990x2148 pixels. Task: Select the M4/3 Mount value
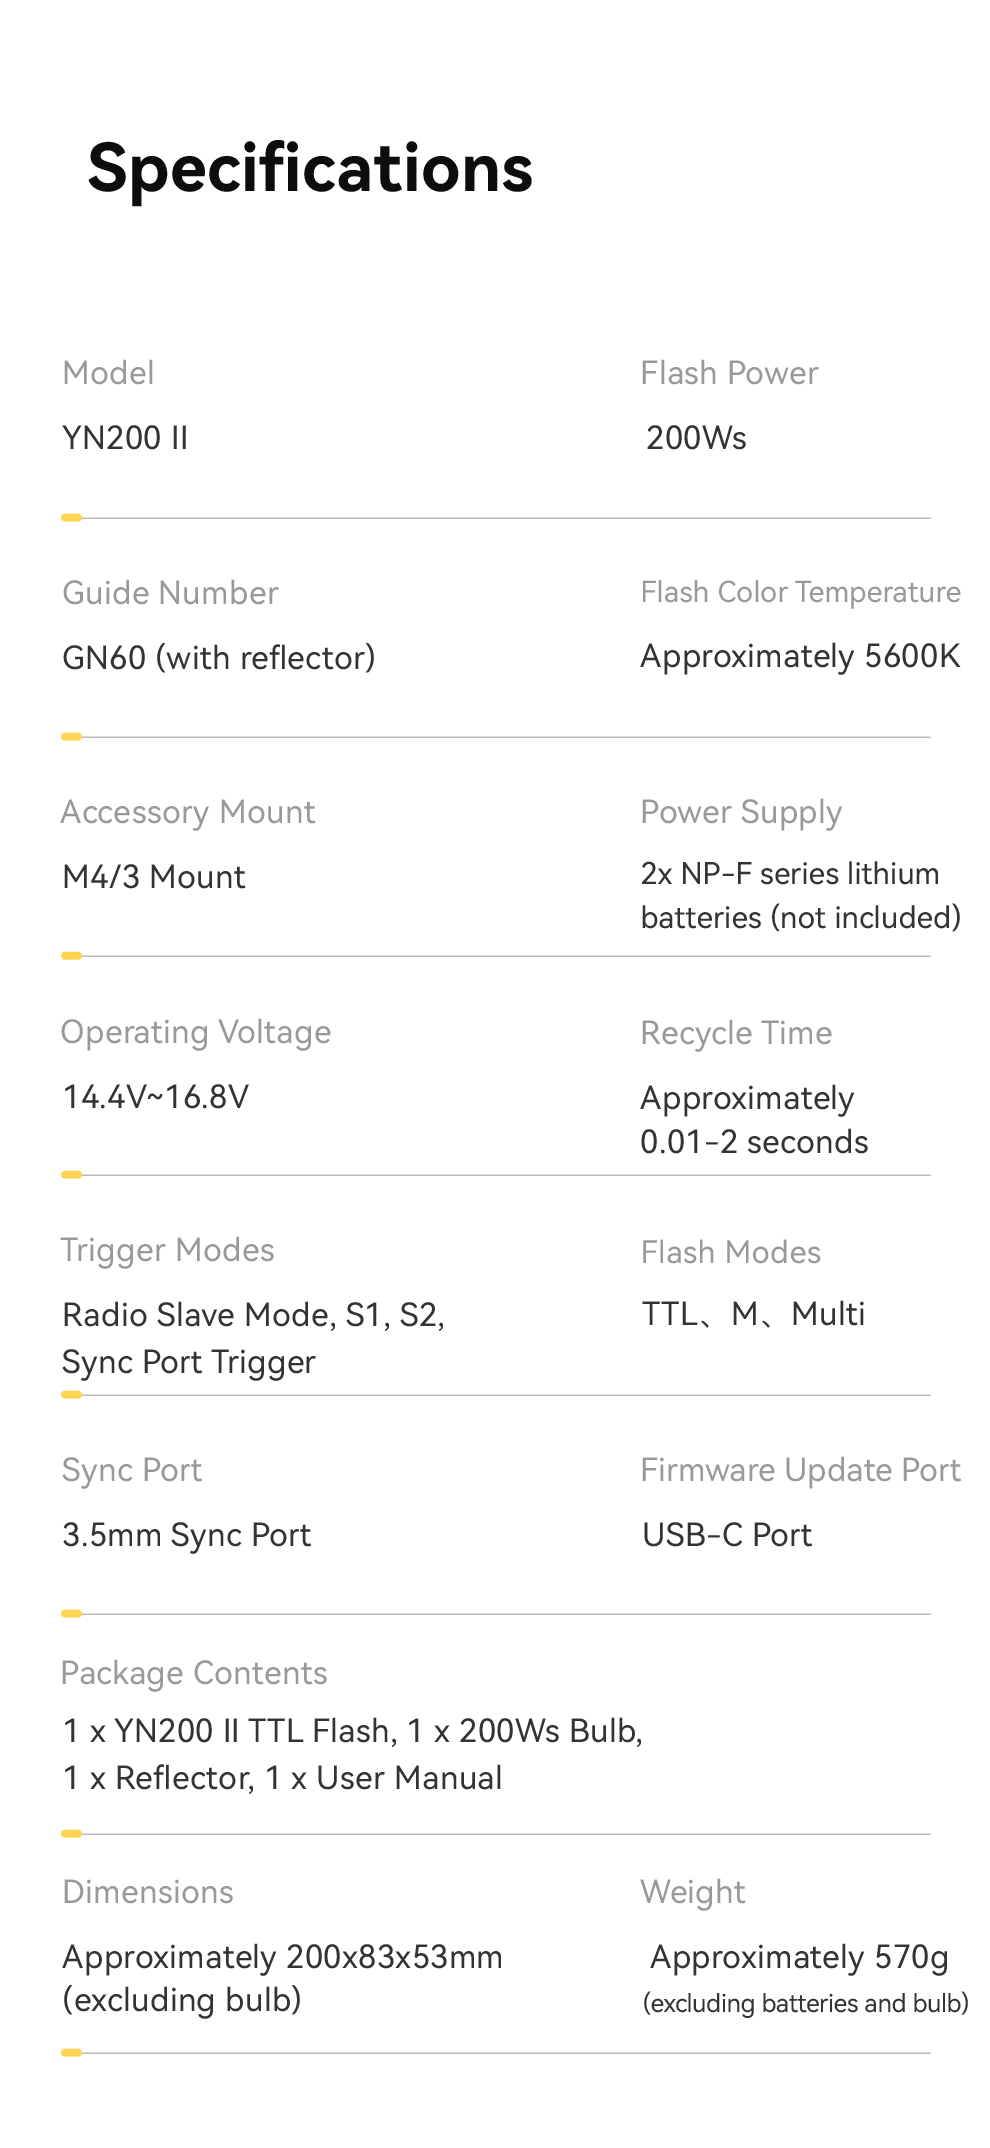(x=153, y=877)
